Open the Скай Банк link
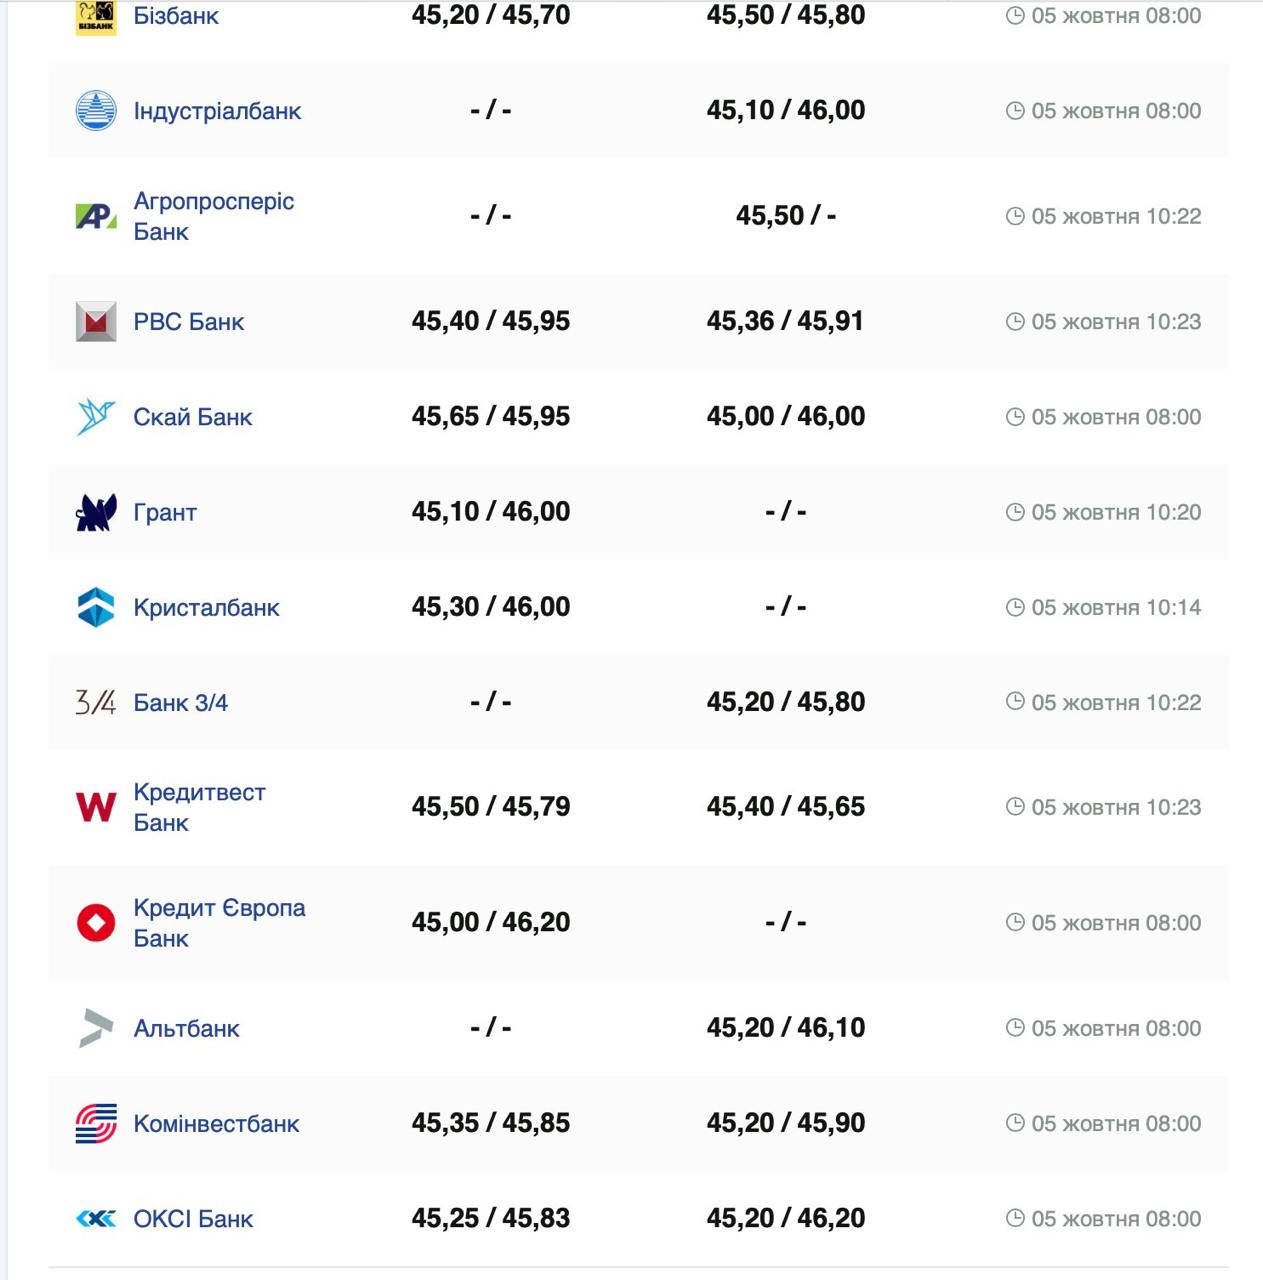This screenshot has height=1280, width=1263. click(x=193, y=417)
